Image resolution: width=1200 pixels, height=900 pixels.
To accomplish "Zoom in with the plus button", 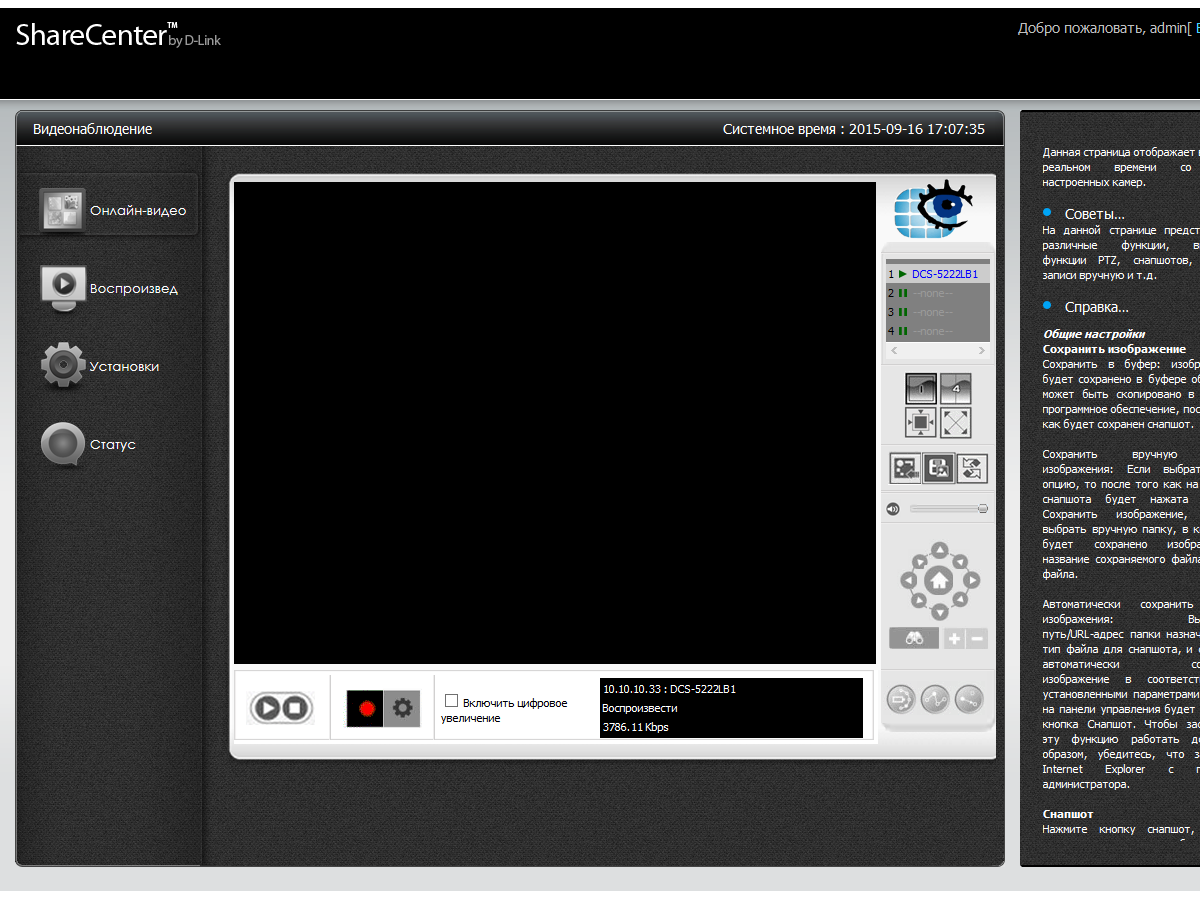I will 955,639.
